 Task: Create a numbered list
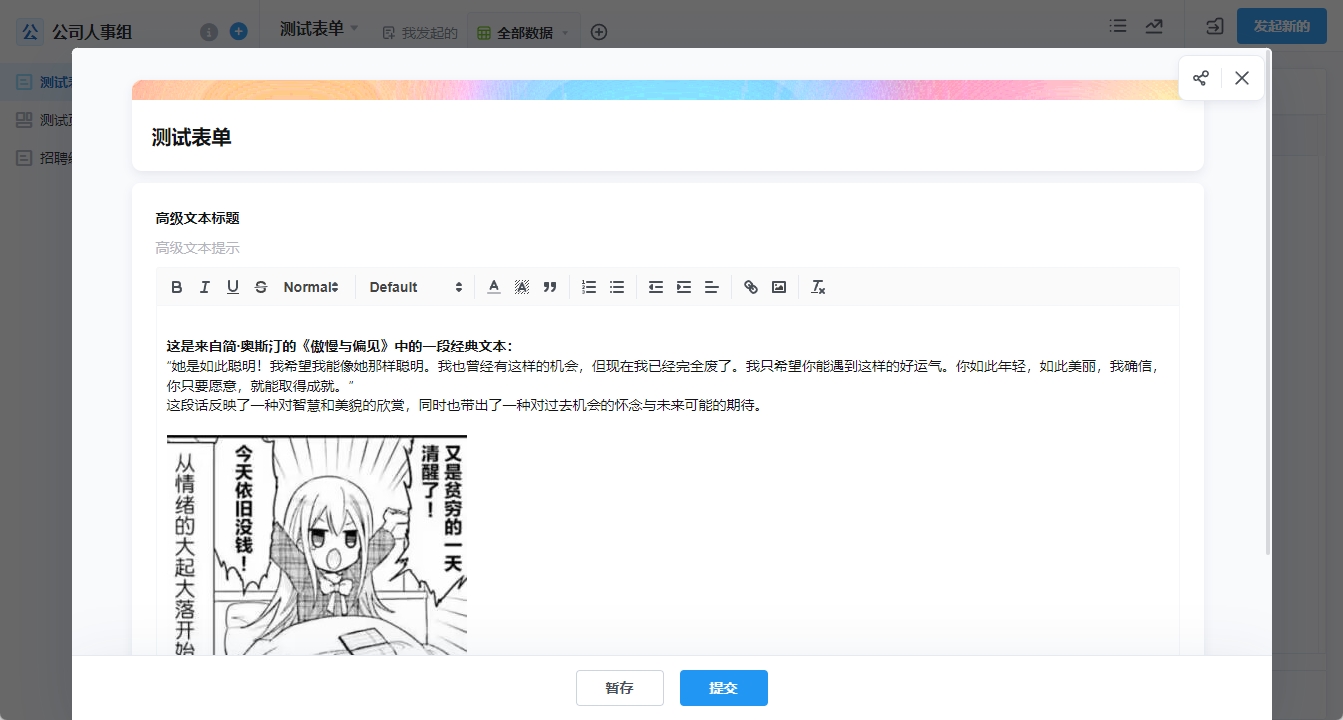589,287
